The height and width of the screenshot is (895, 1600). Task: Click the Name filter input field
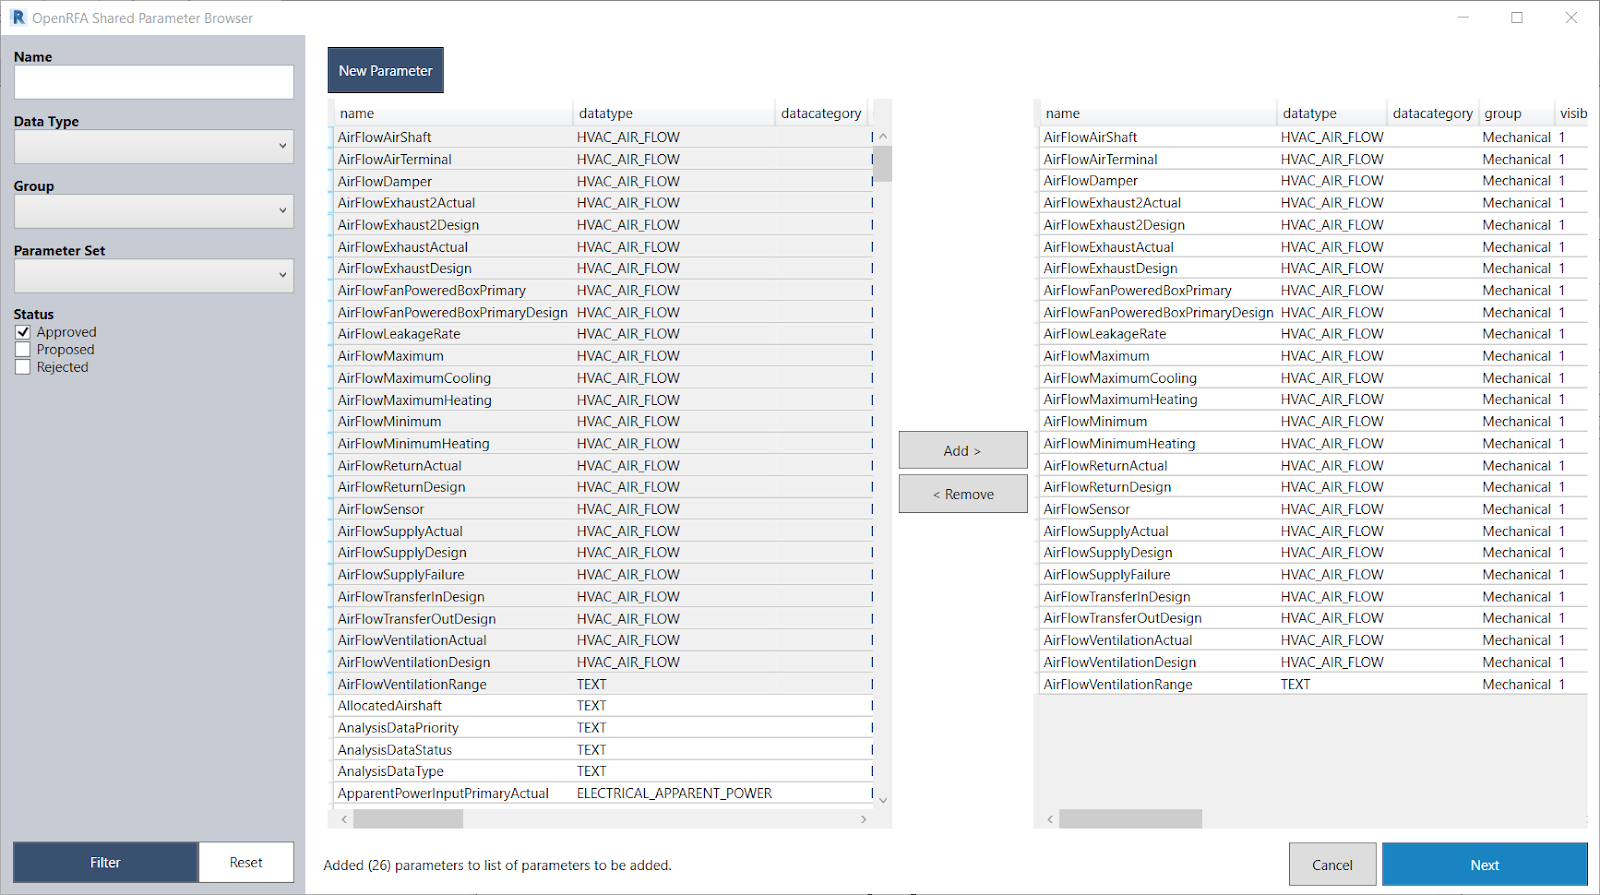click(154, 82)
